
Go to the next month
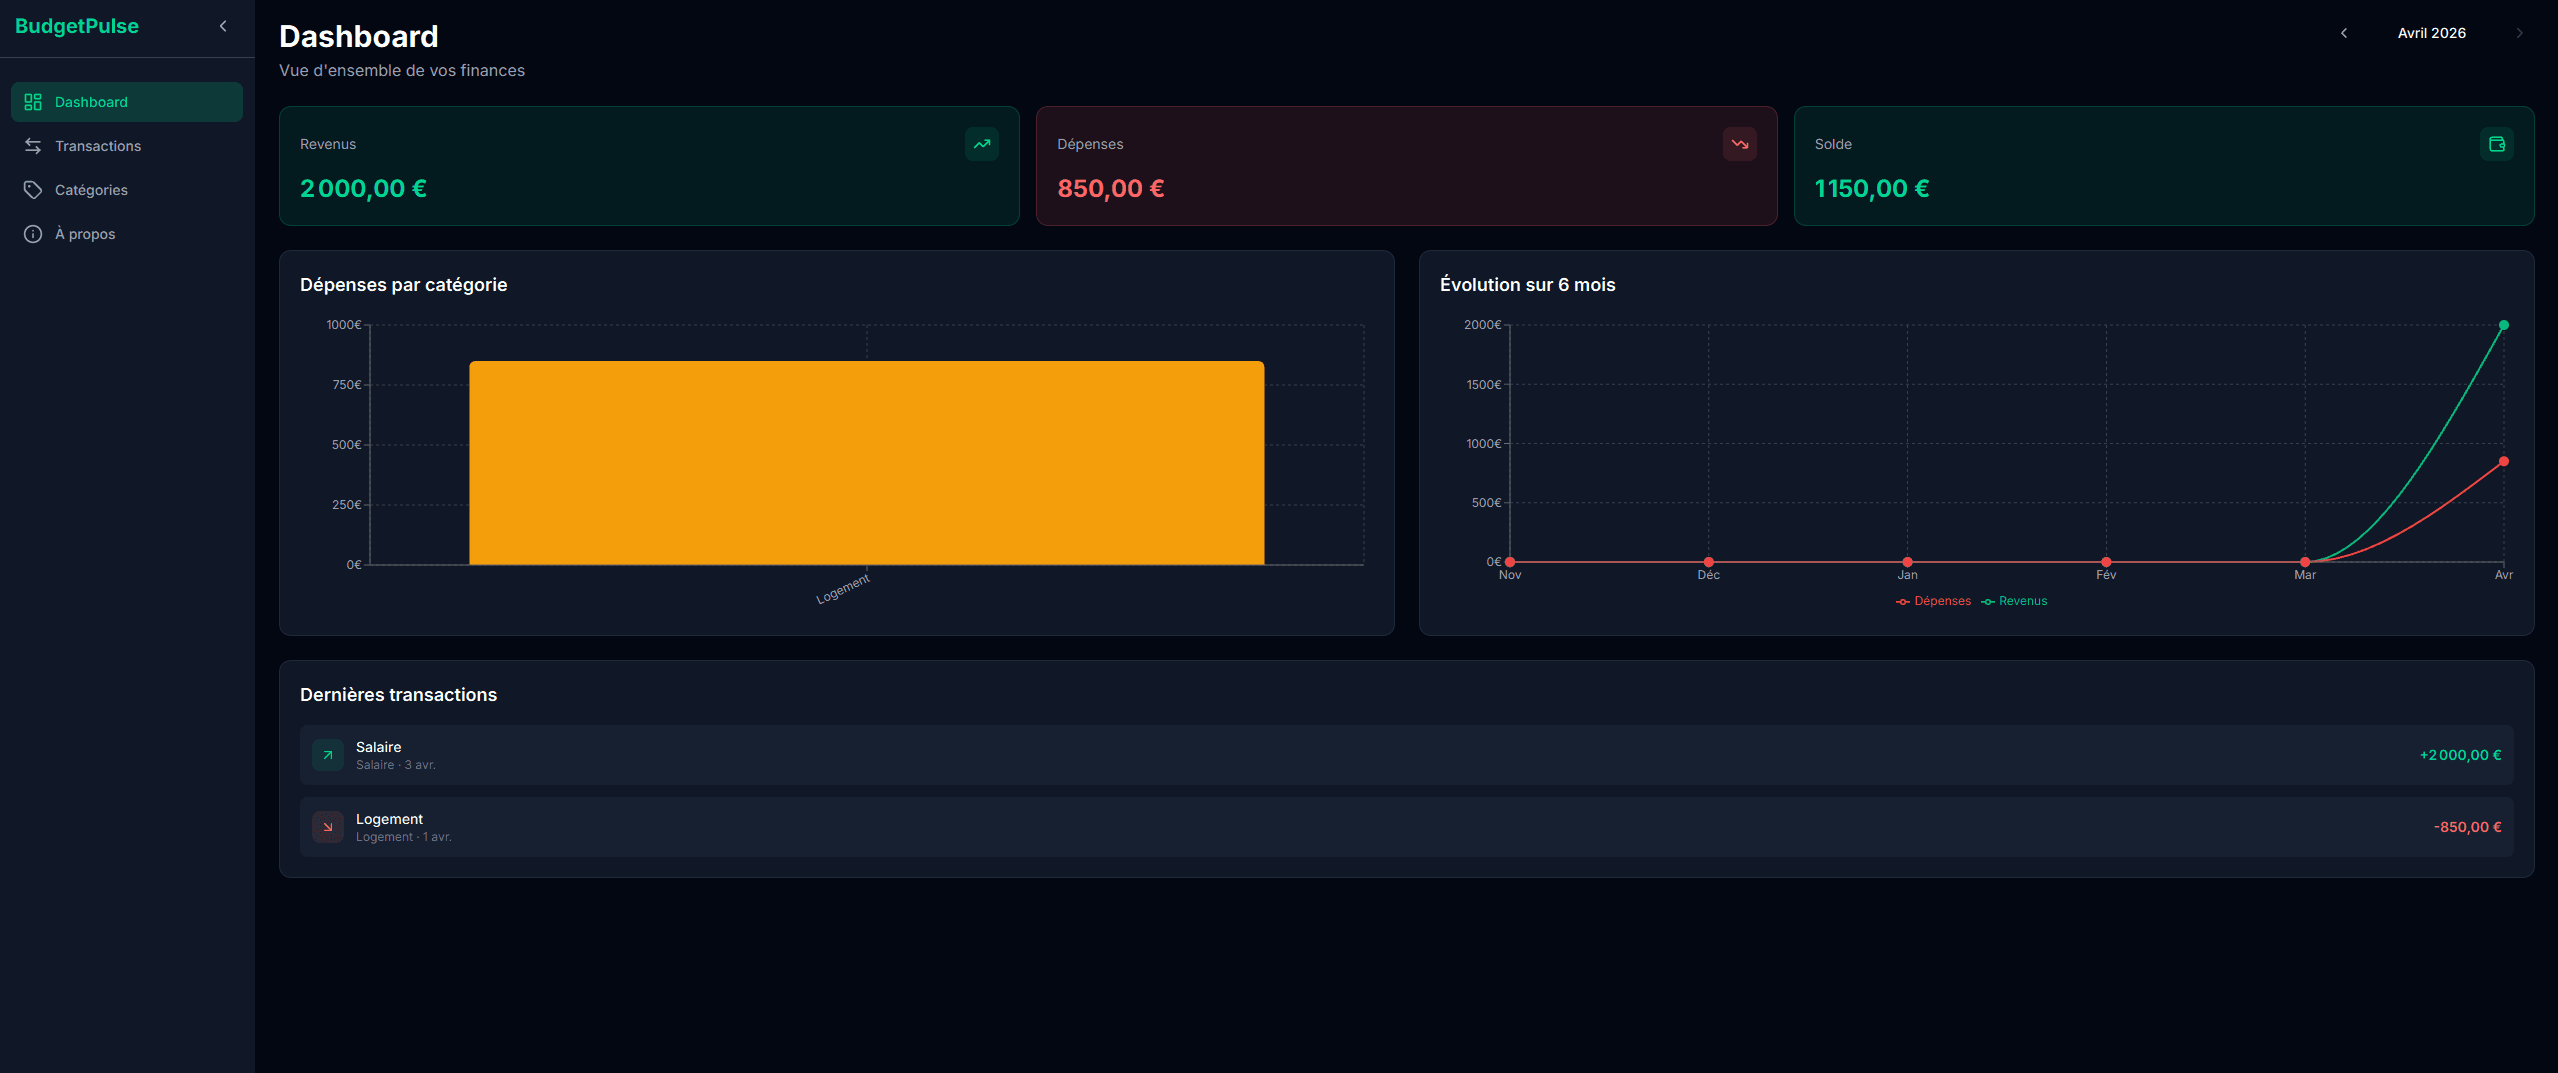pos(2519,33)
